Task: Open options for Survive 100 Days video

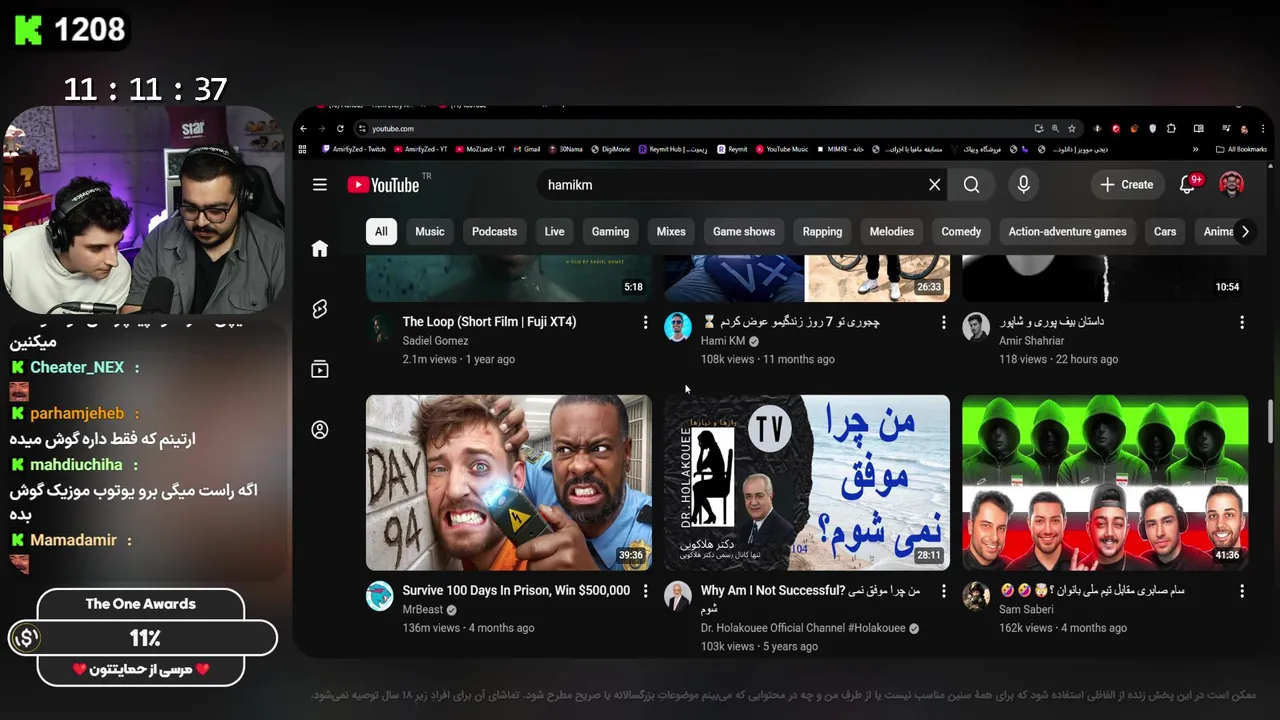Action: click(x=645, y=591)
